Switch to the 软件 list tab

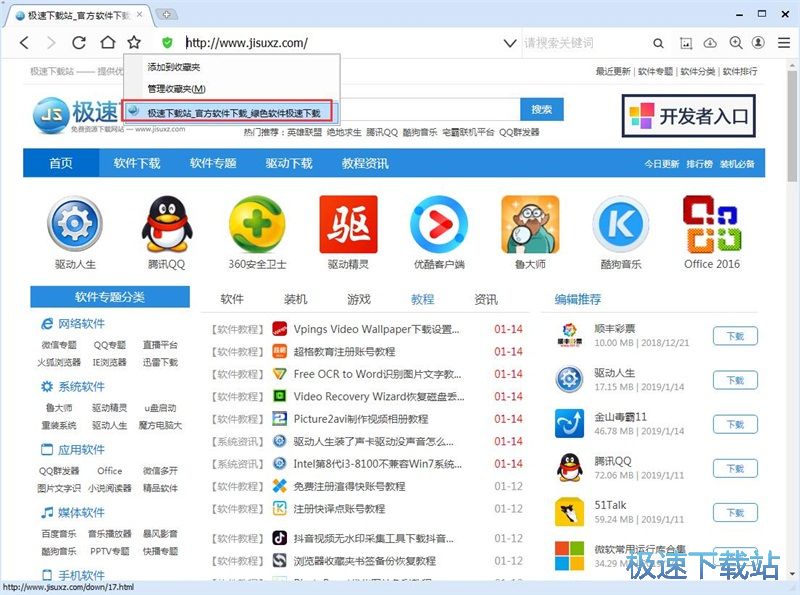tap(232, 299)
